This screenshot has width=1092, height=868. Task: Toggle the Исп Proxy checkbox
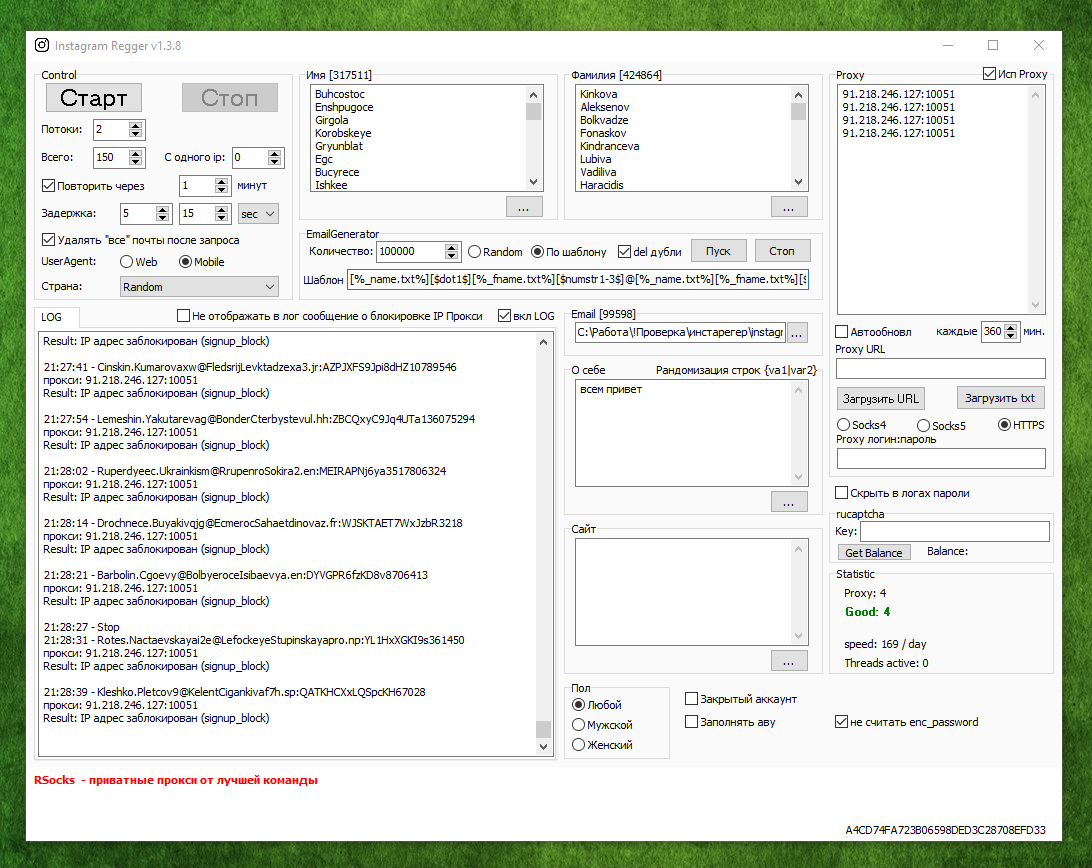coord(989,74)
